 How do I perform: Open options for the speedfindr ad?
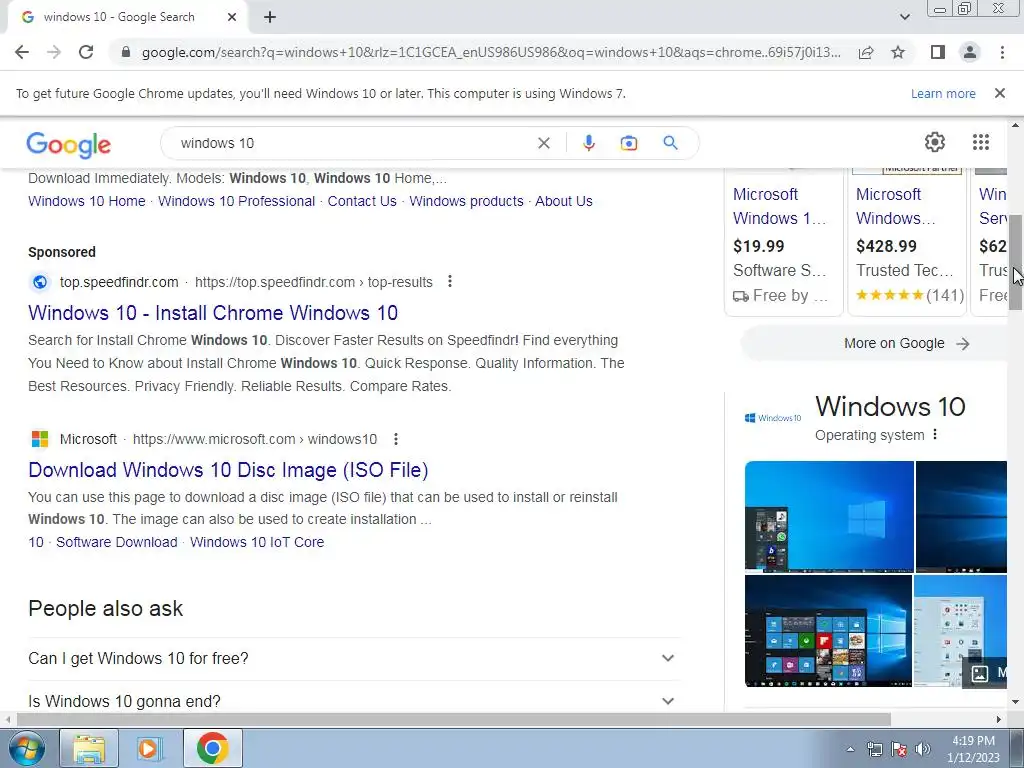click(x=449, y=281)
